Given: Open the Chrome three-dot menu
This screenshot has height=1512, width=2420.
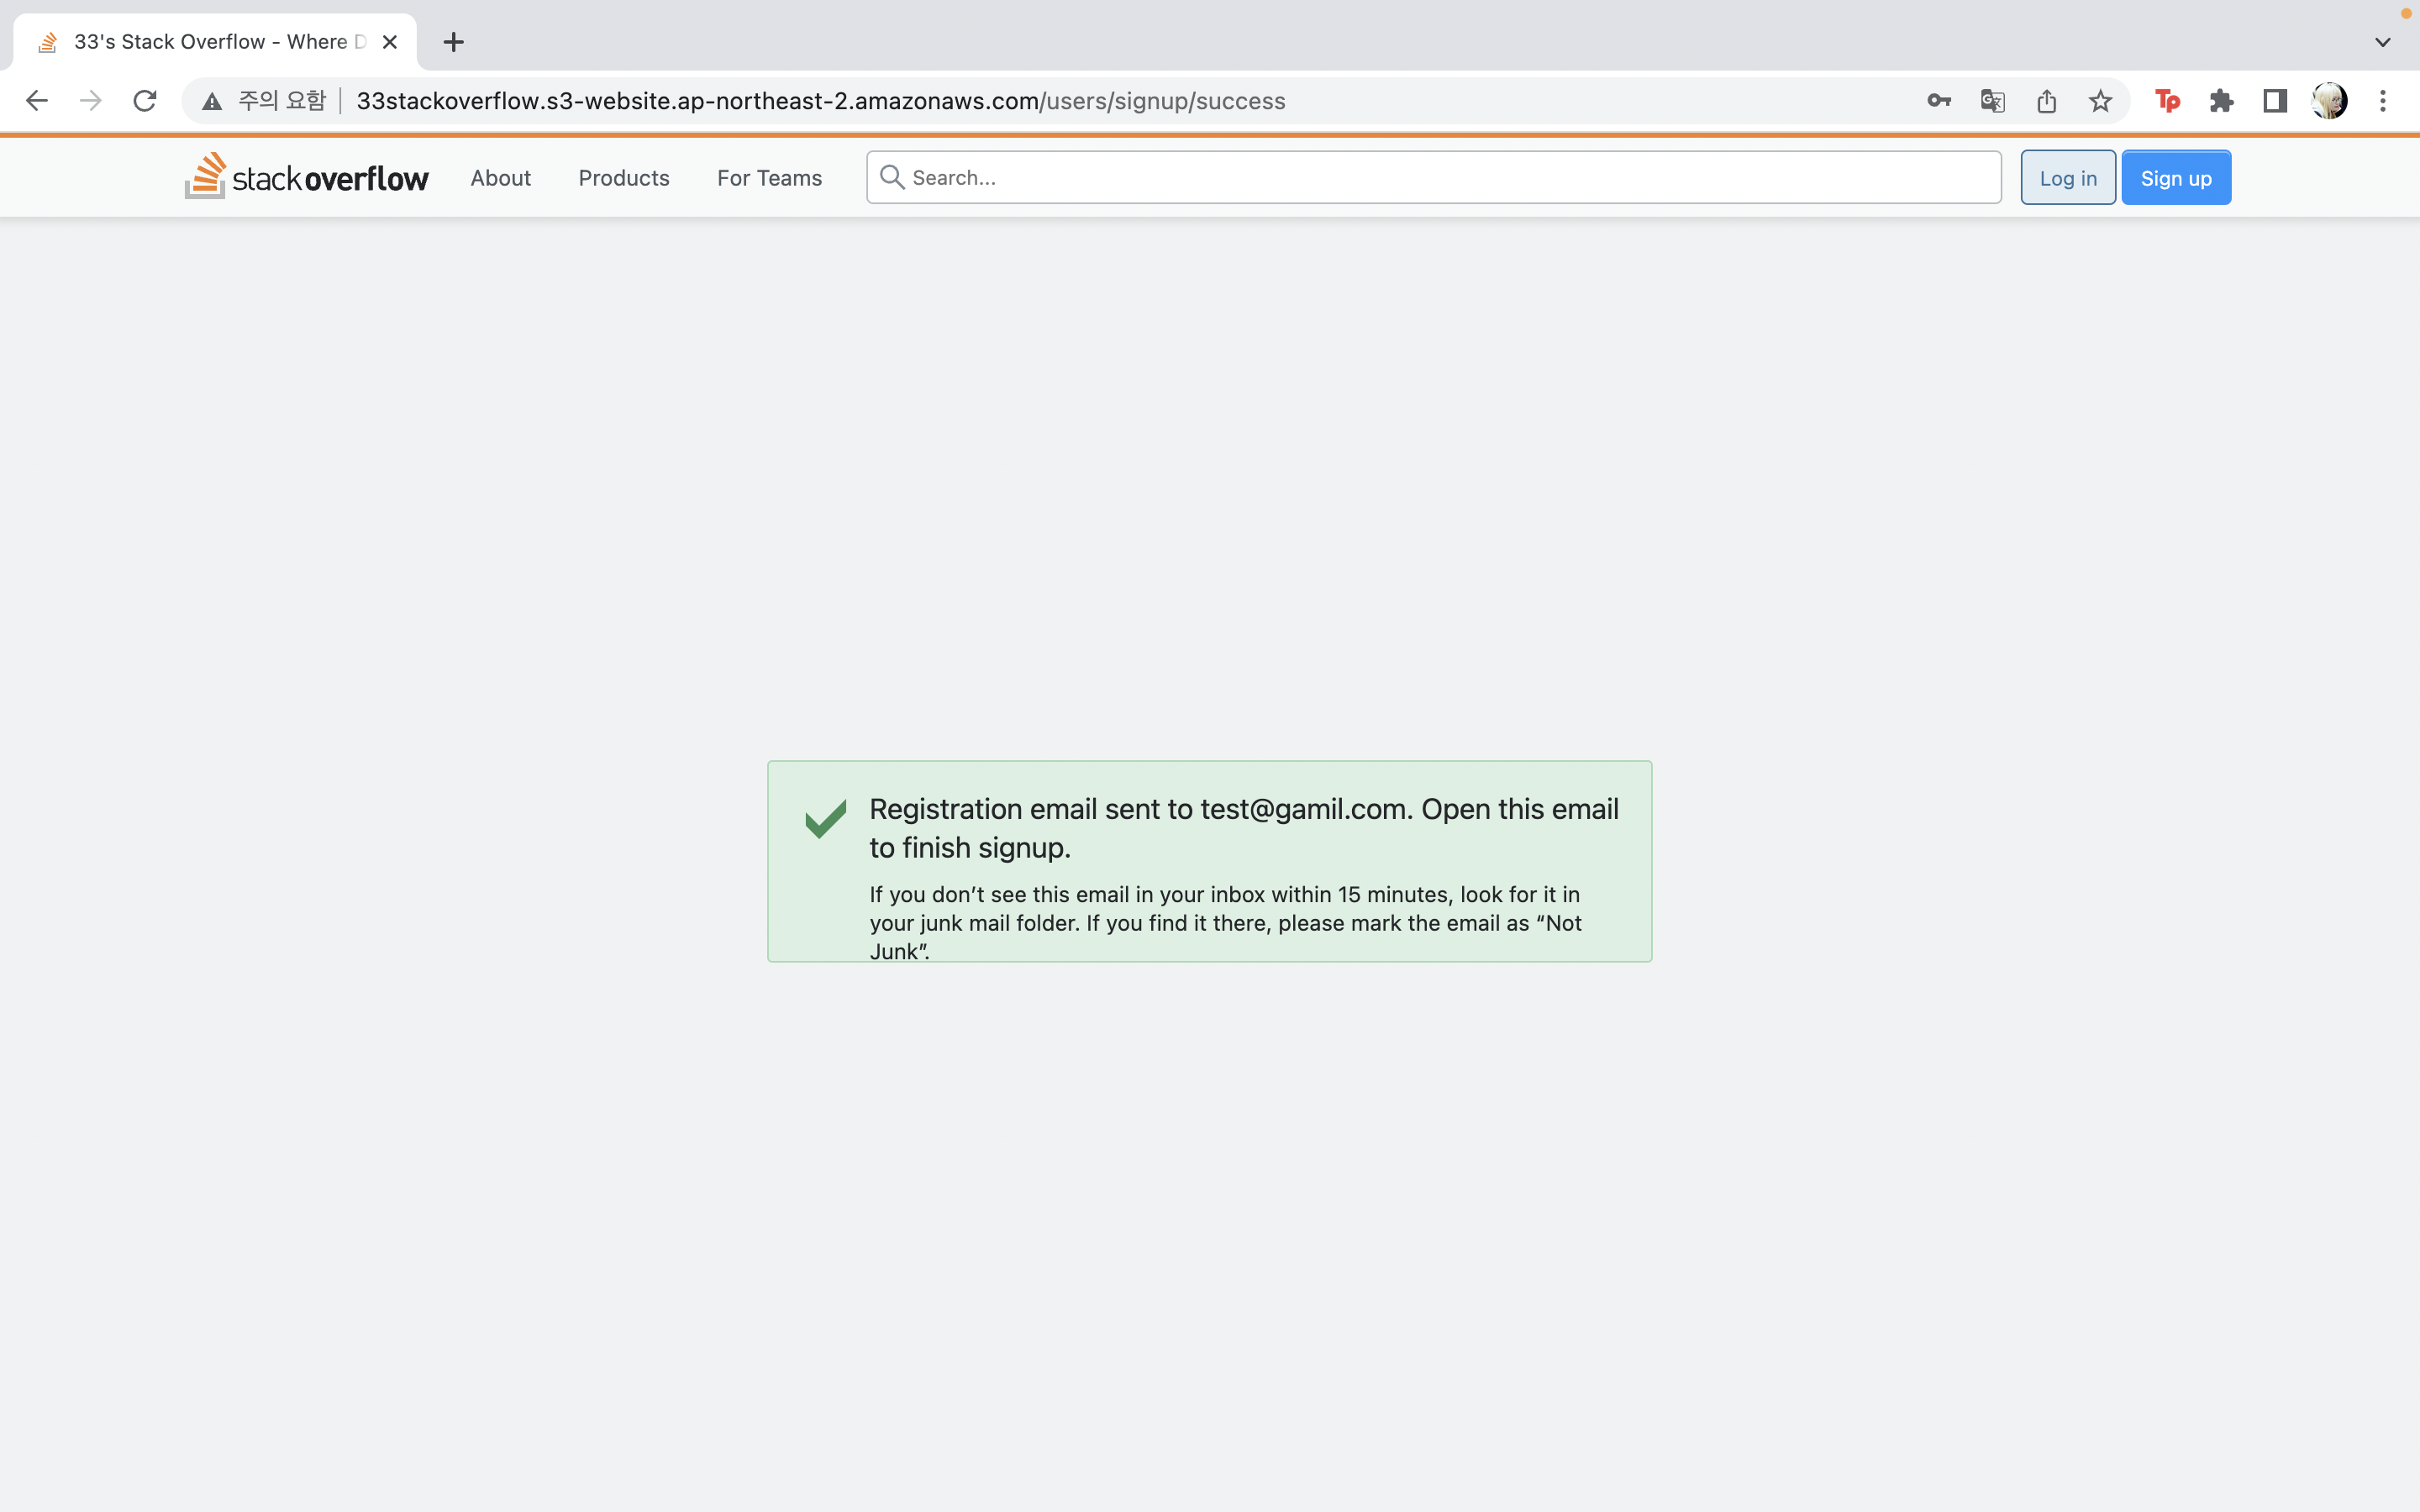Looking at the screenshot, I should click(x=2383, y=101).
